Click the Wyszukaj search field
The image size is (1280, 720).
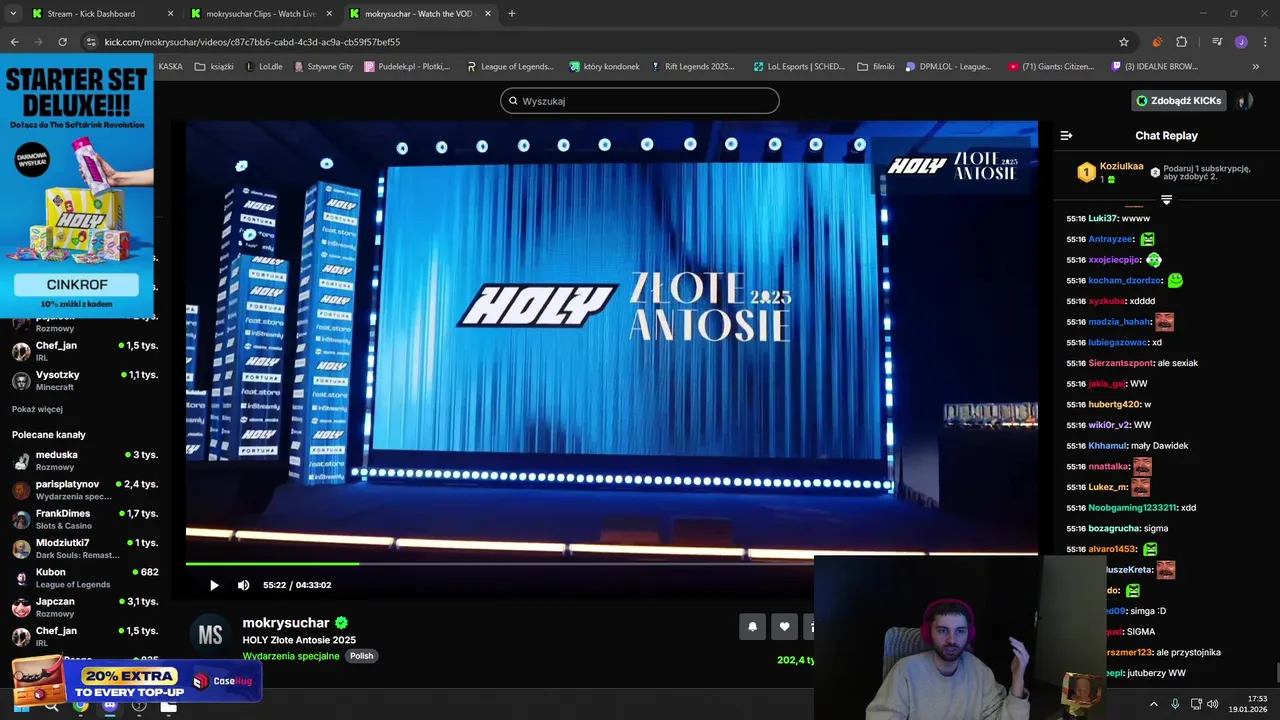click(x=640, y=101)
